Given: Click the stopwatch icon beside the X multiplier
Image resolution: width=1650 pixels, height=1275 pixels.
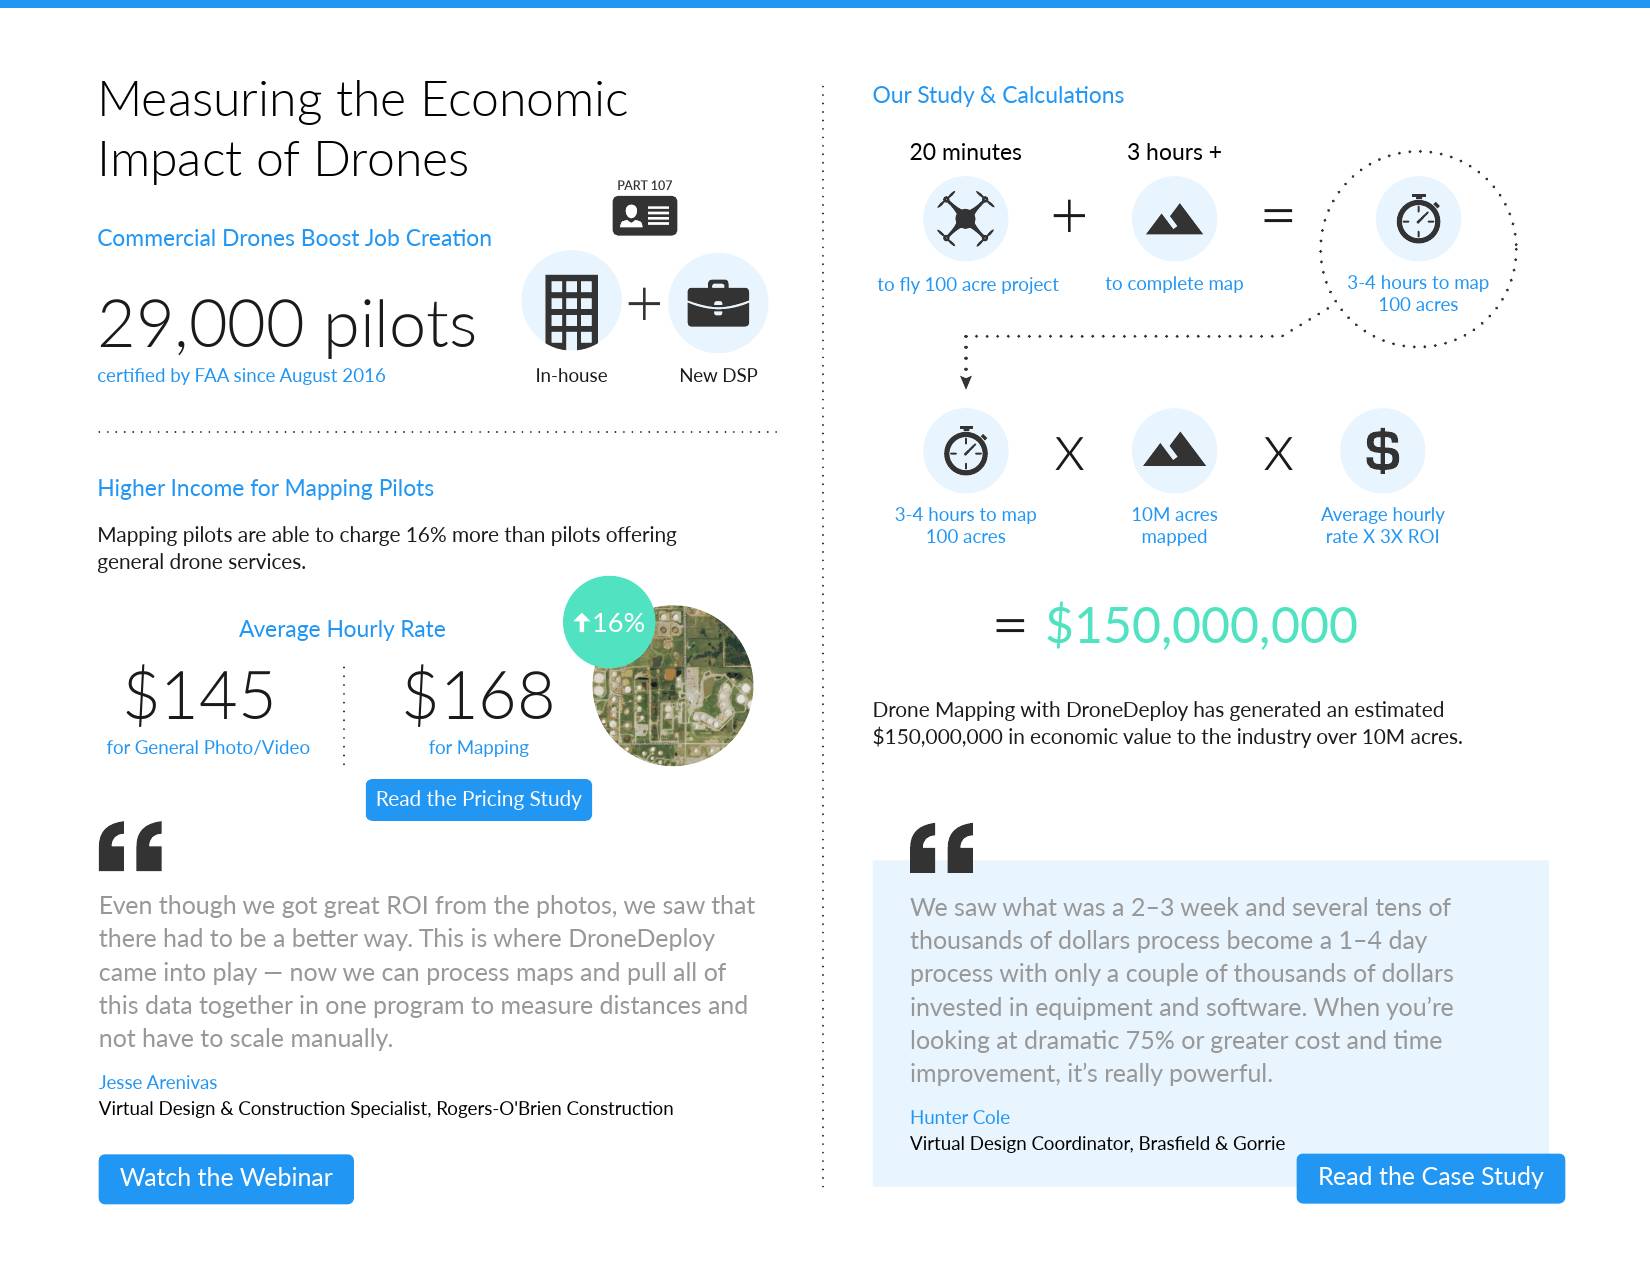Looking at the screenshot, I should [965, 451].
